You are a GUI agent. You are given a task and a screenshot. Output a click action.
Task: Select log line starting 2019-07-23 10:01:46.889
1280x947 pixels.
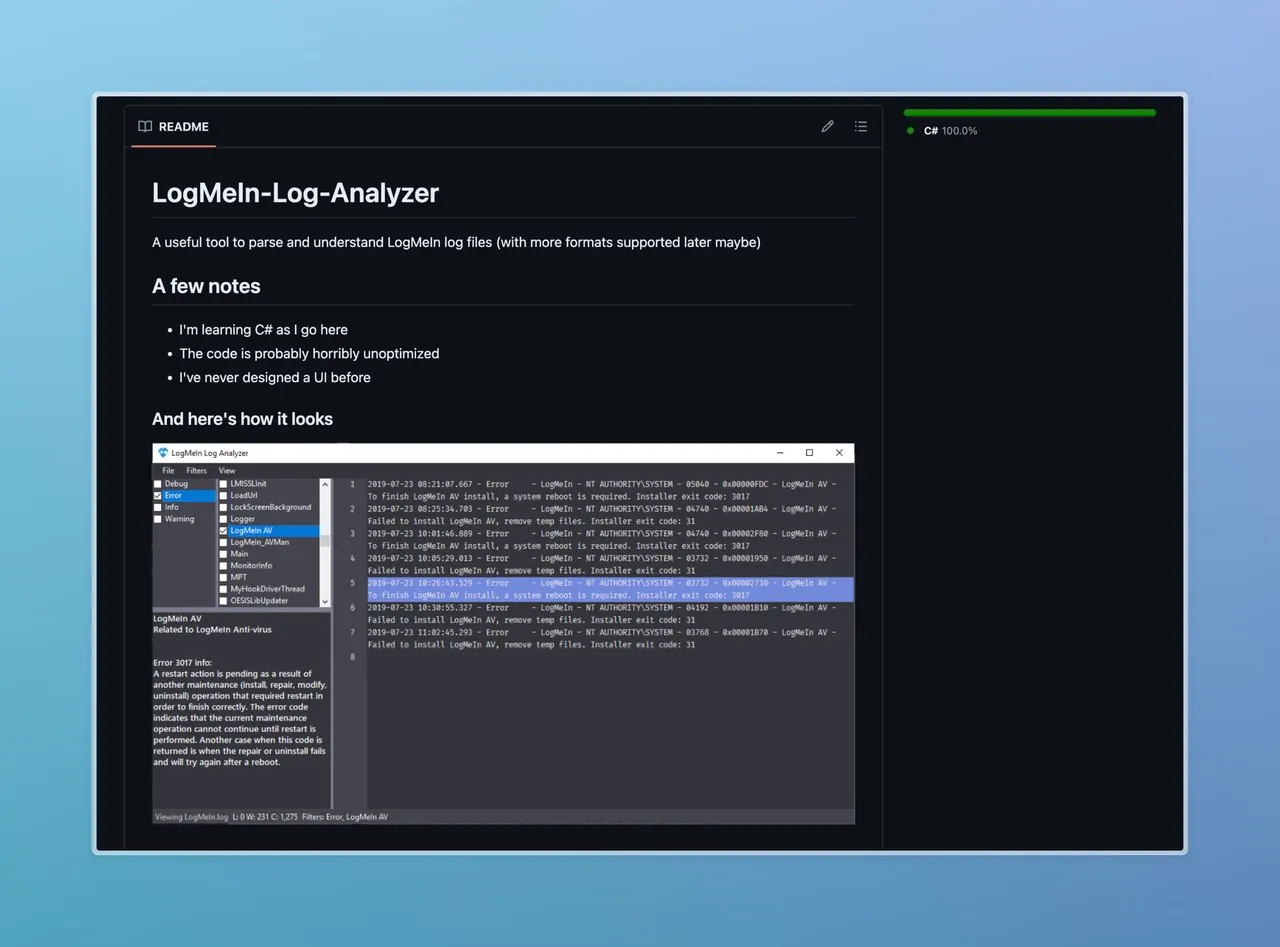click(x=602, y=540)
